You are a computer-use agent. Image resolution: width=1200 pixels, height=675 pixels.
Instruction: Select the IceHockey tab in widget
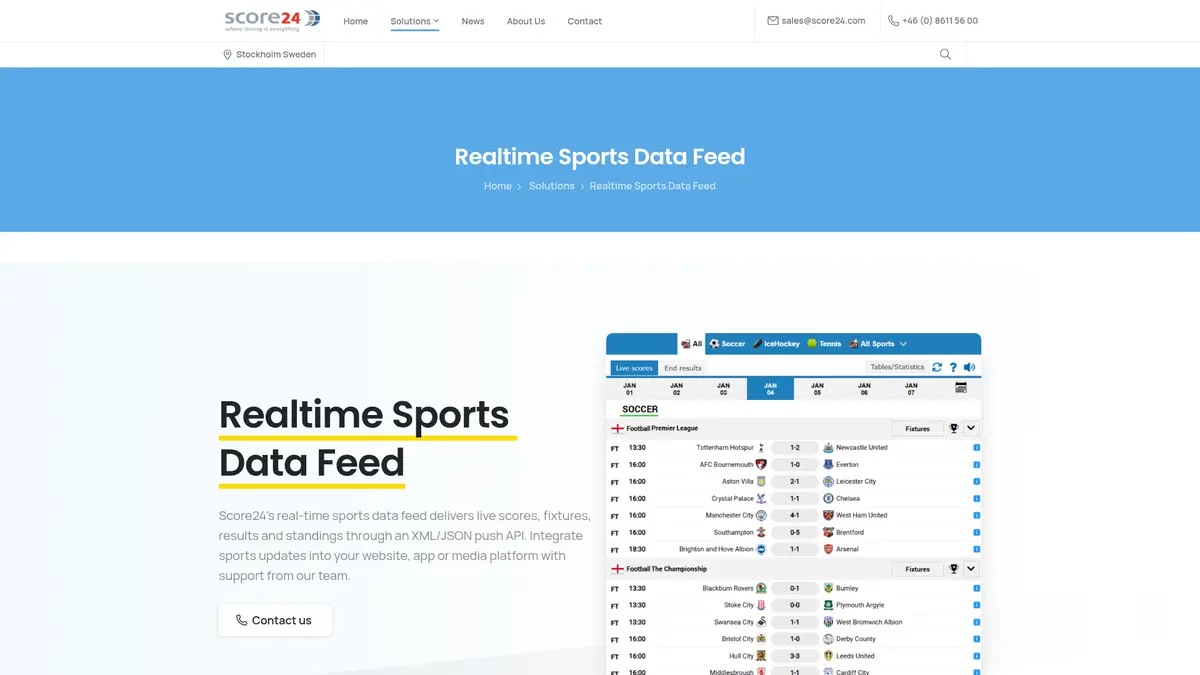776,344
